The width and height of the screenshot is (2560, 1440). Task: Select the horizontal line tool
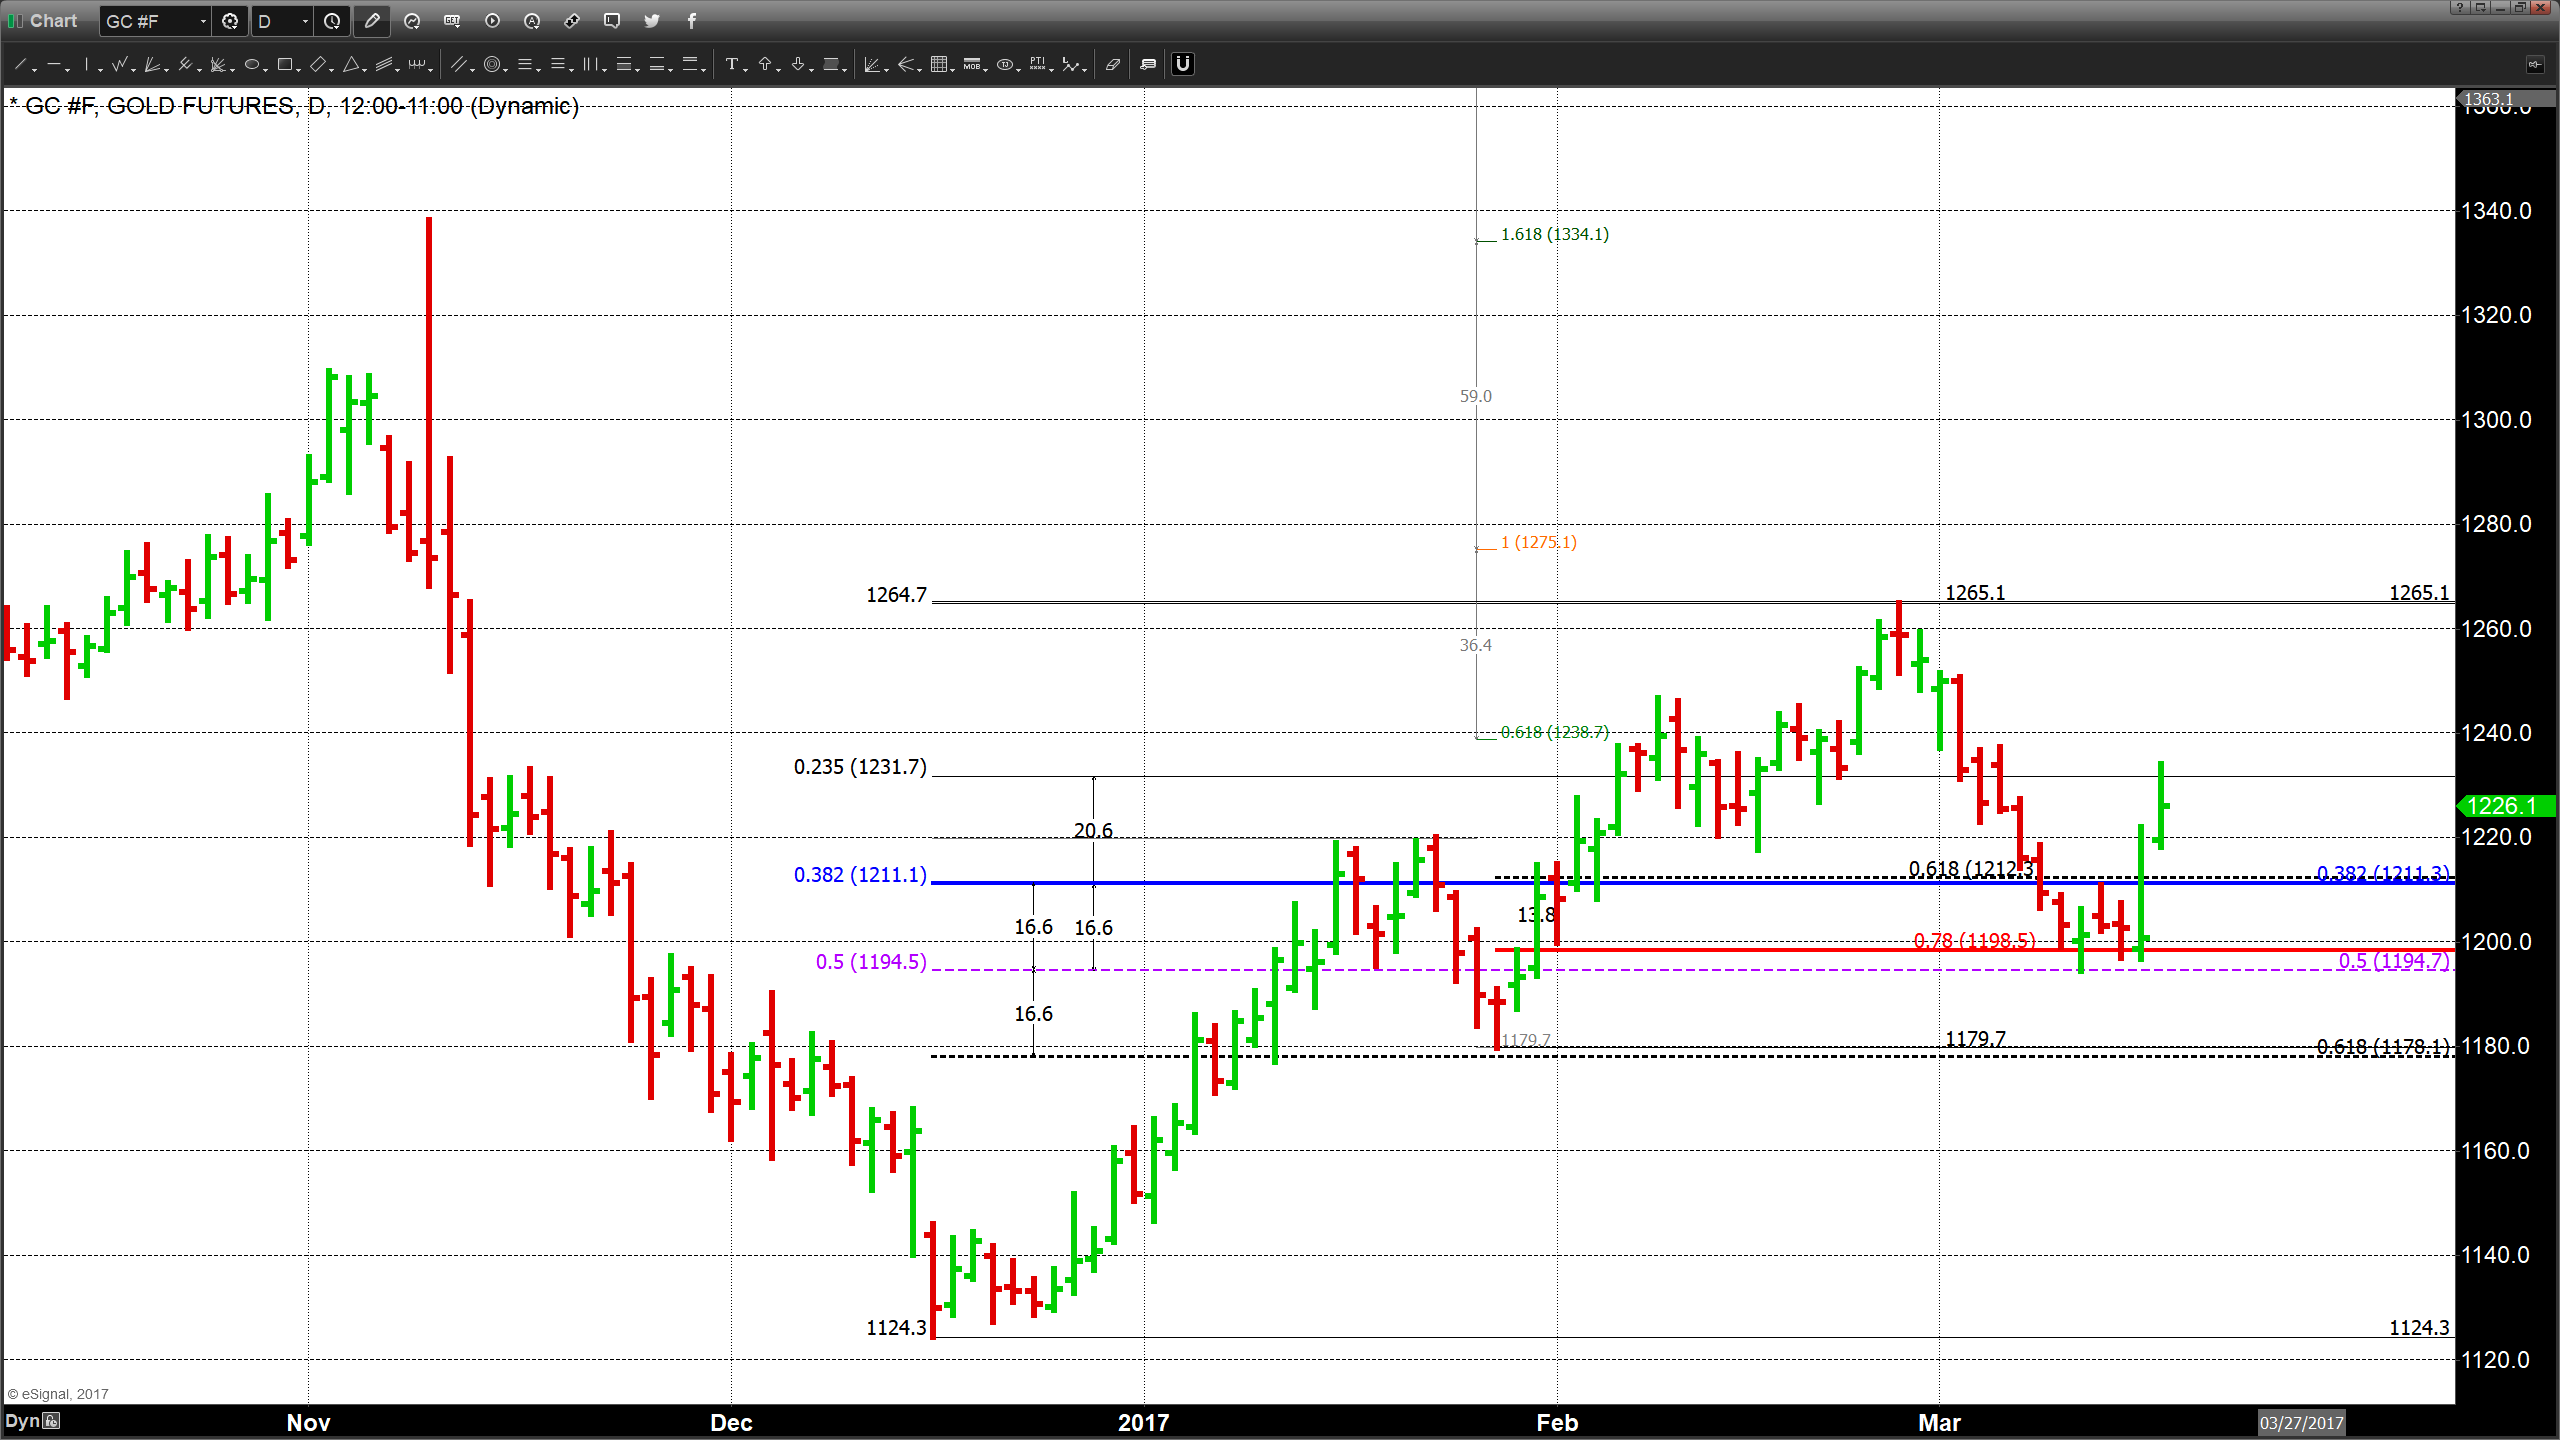pyautogui.click(x=54, y=65)
